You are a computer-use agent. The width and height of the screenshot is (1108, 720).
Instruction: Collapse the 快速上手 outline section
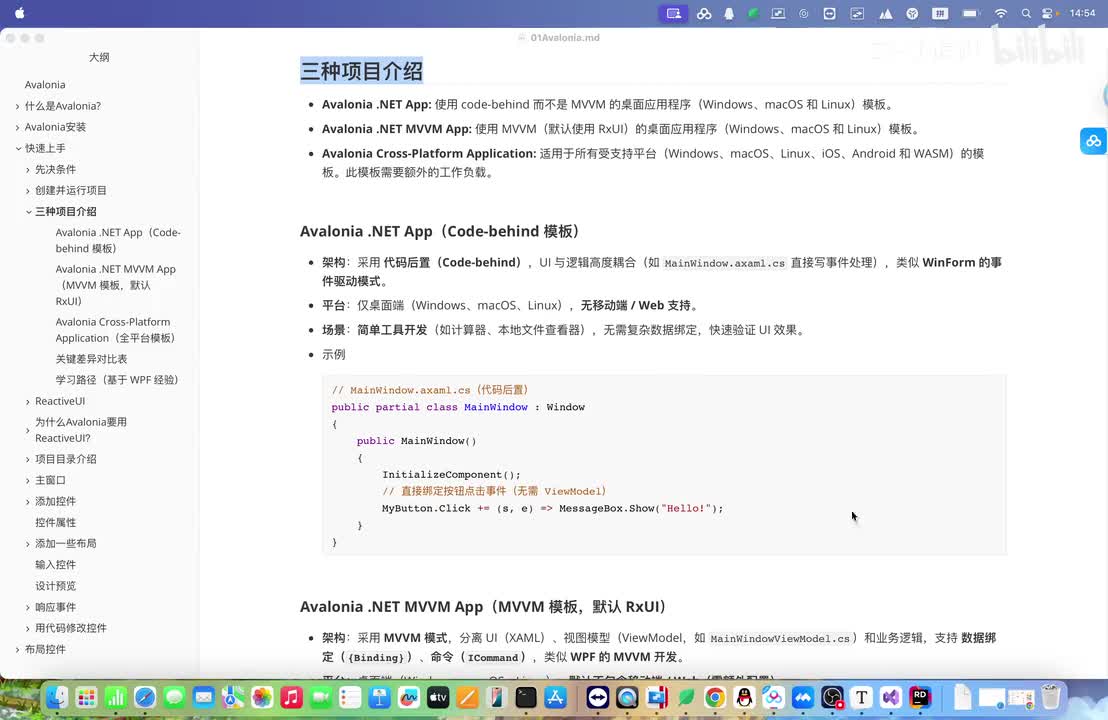(x=18, y=148)
